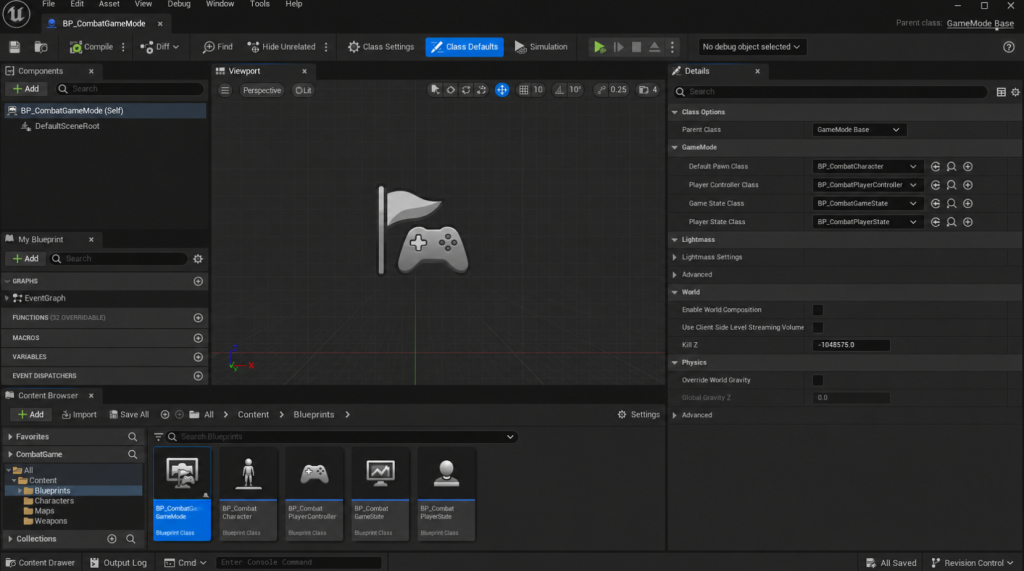The width and height of the screenshot is (1024, 571).
Task: Select the BP_Combat Character thumbnail
Action: pyautogui.click(x=248, y=494)
